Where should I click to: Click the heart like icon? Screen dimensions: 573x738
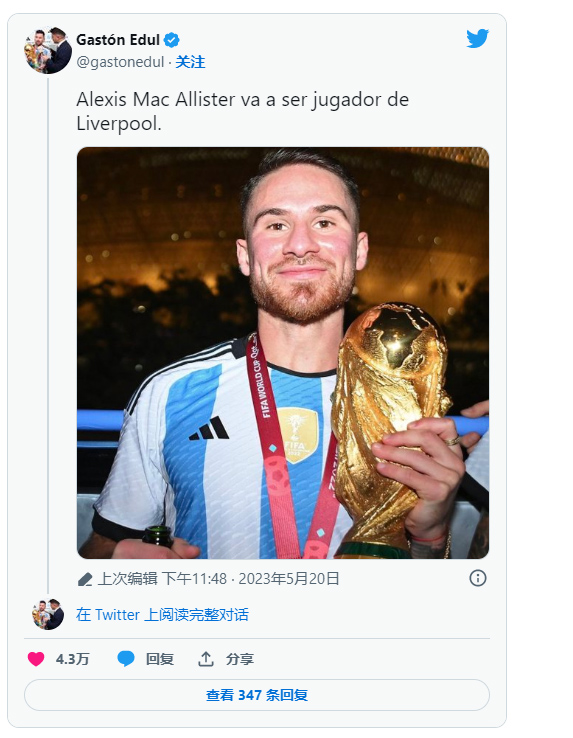36,659
